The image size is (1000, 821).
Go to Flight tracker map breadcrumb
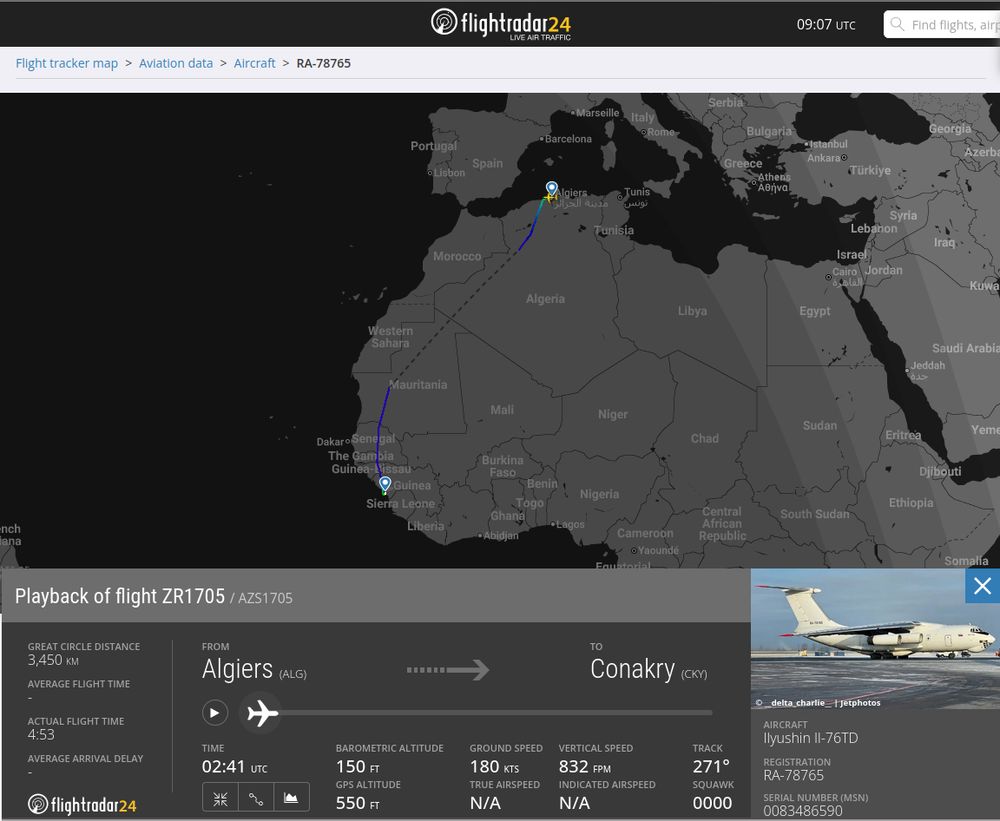[67, 63]
